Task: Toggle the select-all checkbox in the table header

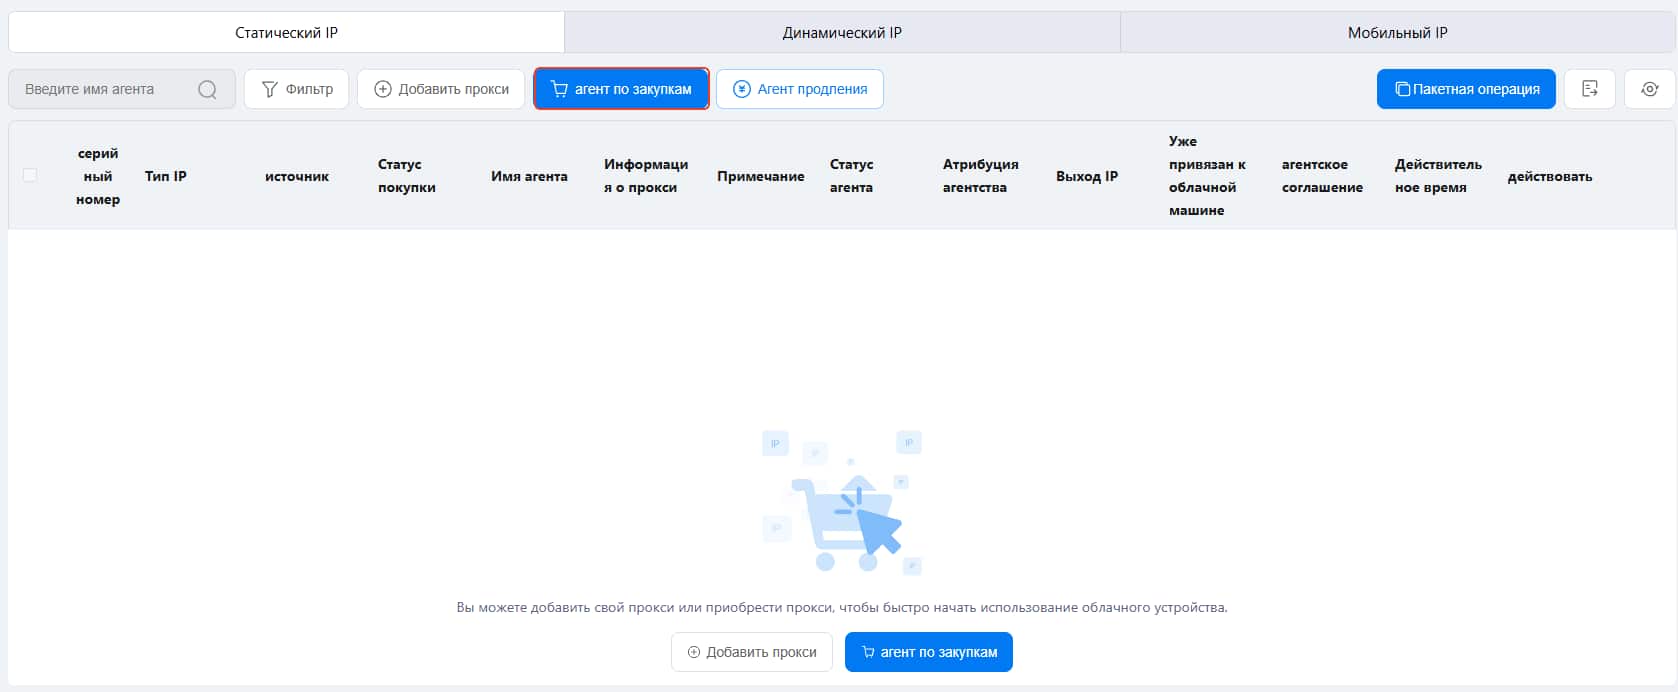Action: point(30,176)
